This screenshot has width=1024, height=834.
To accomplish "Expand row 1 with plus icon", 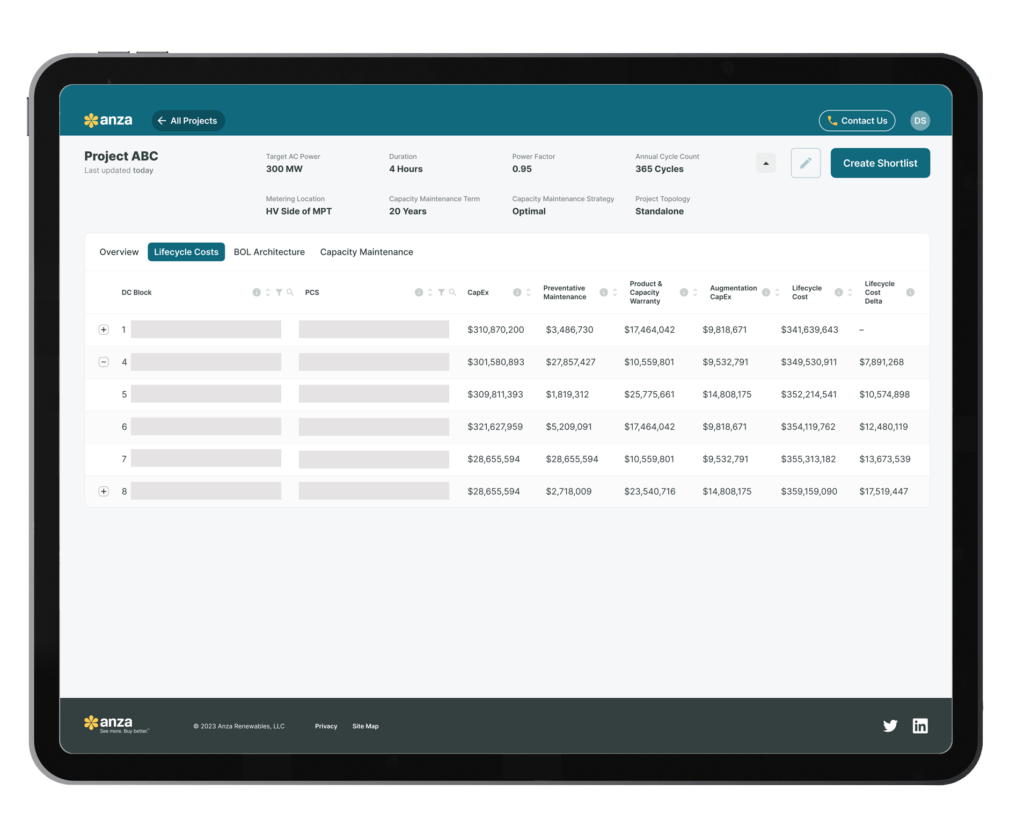I will point(103,330).
